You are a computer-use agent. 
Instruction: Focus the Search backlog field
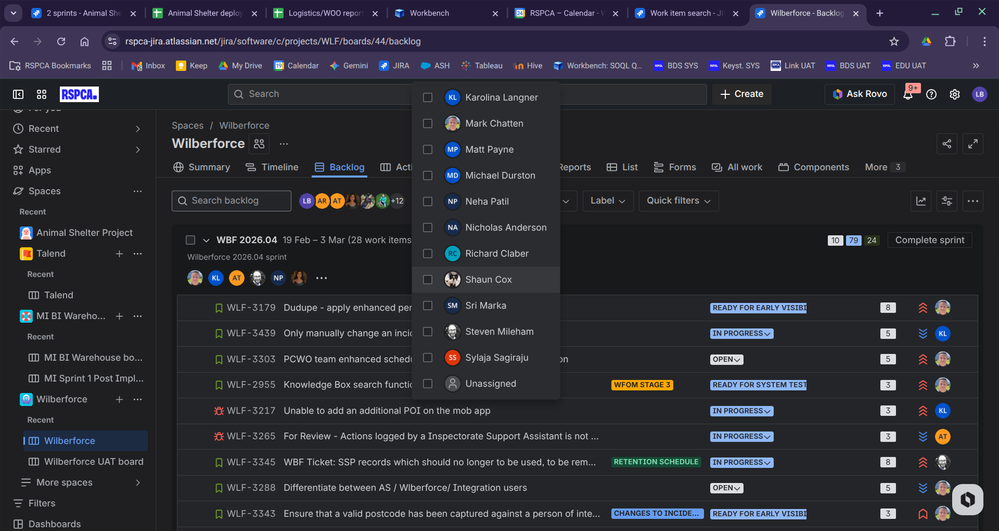pyautogui.click(x=231, y=201)
